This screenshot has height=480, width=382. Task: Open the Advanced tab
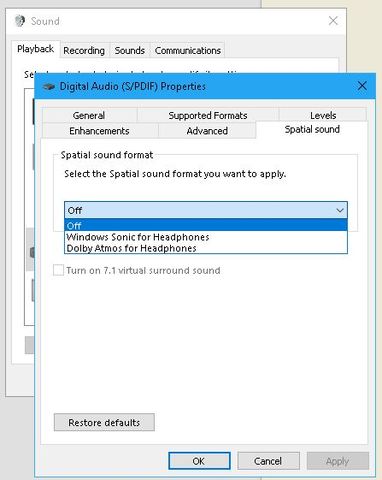tap(207, 131)
